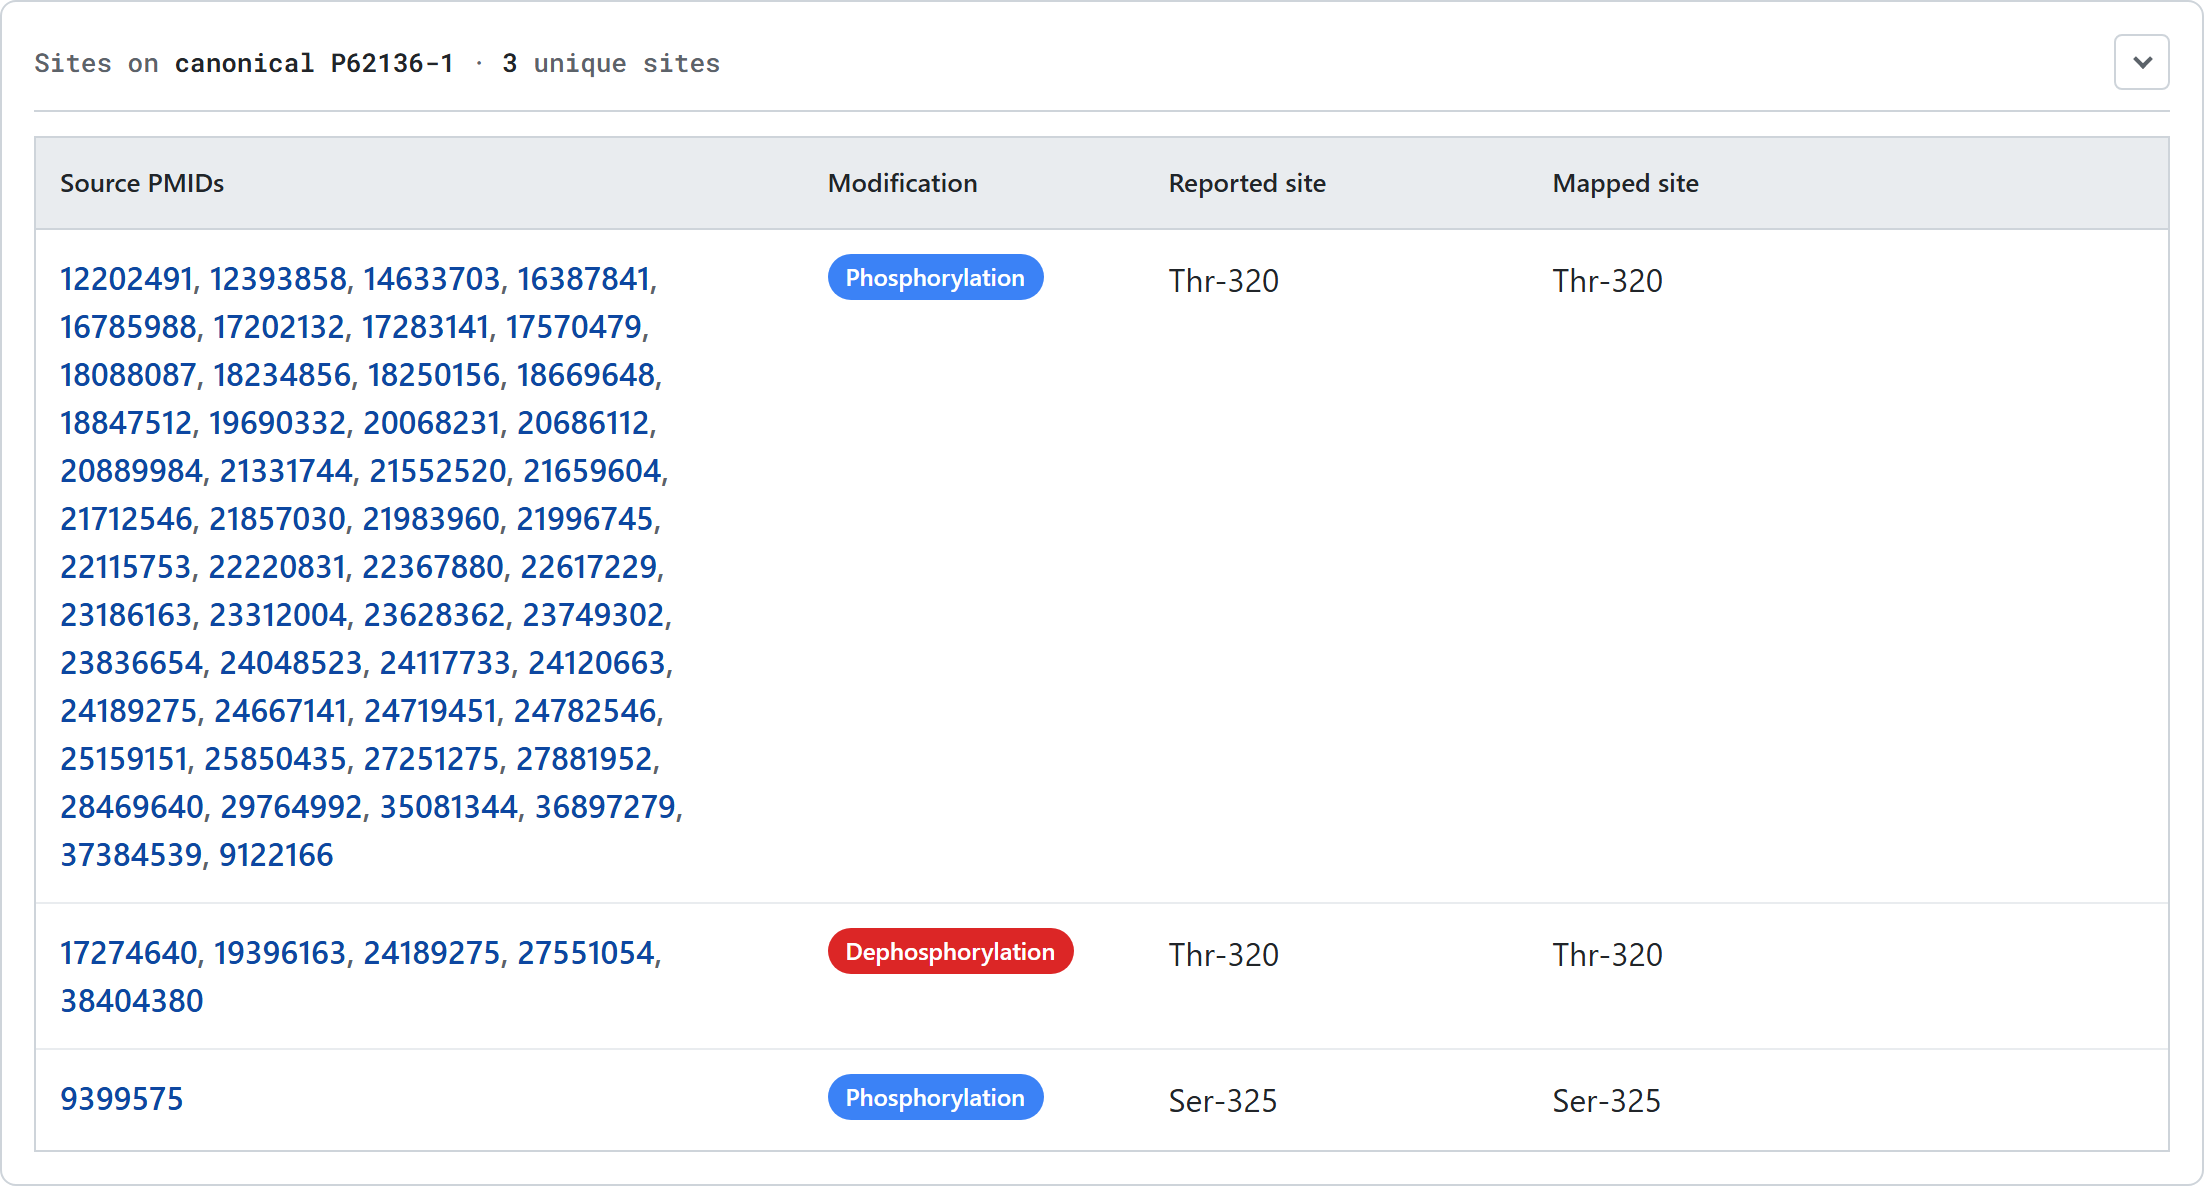
Task: Open PMID 12393858 link
Action: pyautogui.click(x=278, y=279)
